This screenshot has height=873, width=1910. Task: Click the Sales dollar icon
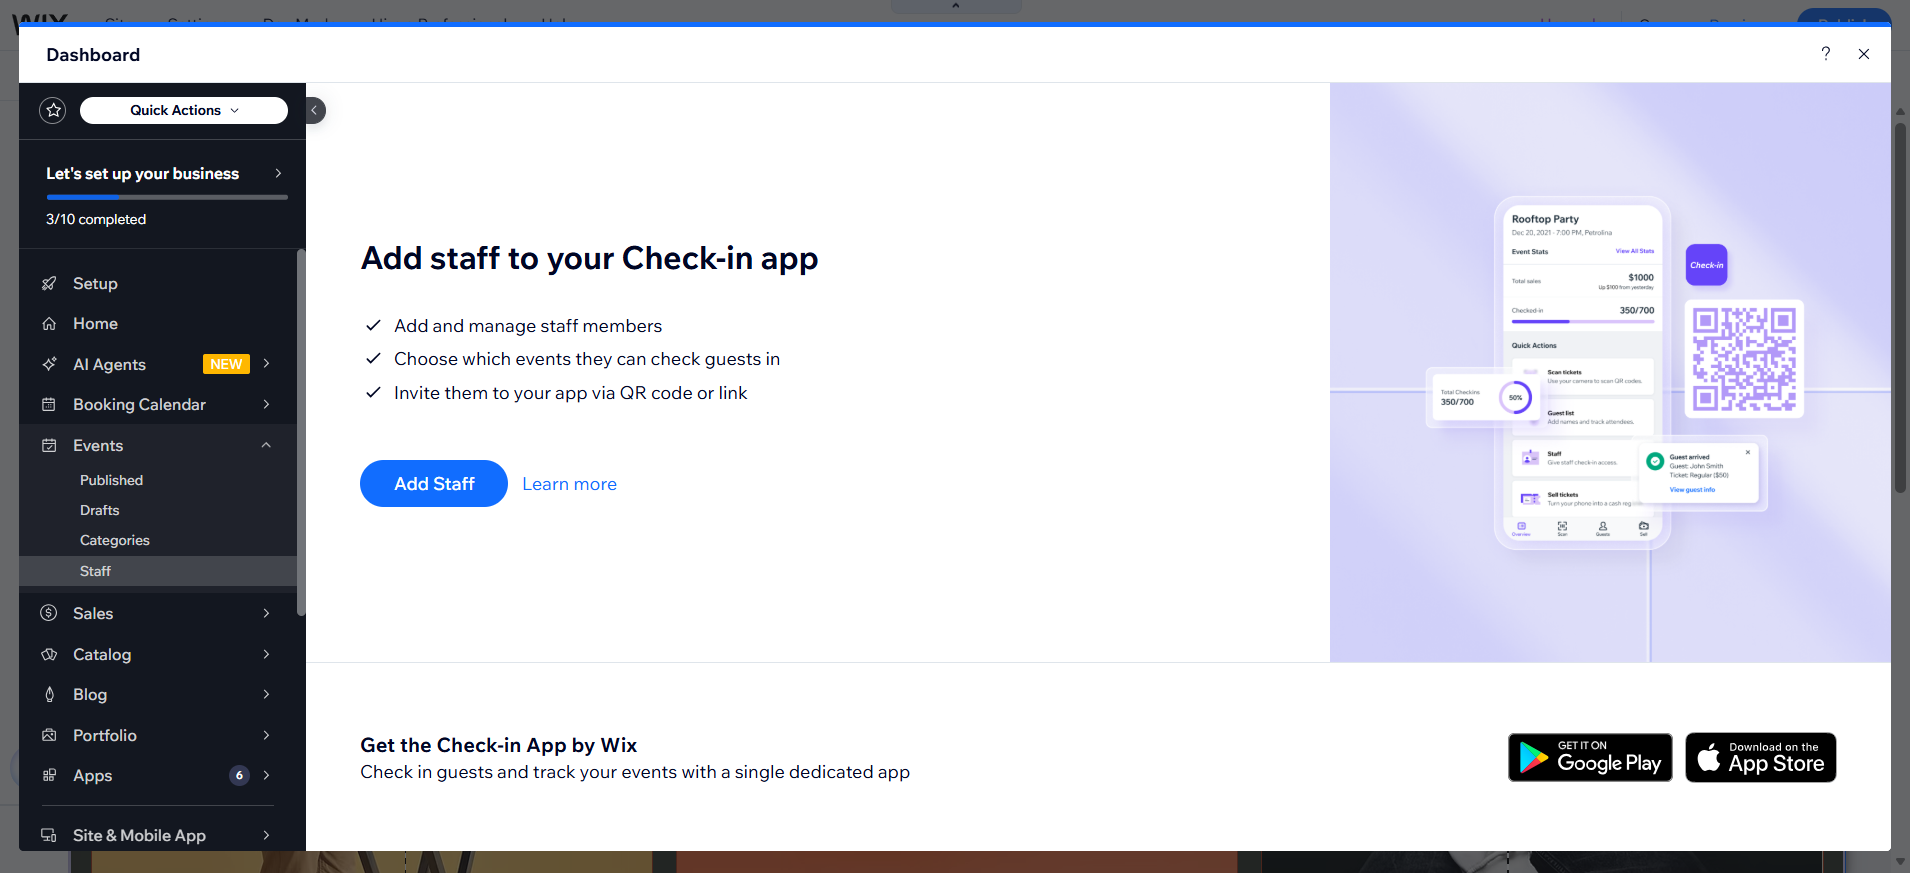(49, 613)
